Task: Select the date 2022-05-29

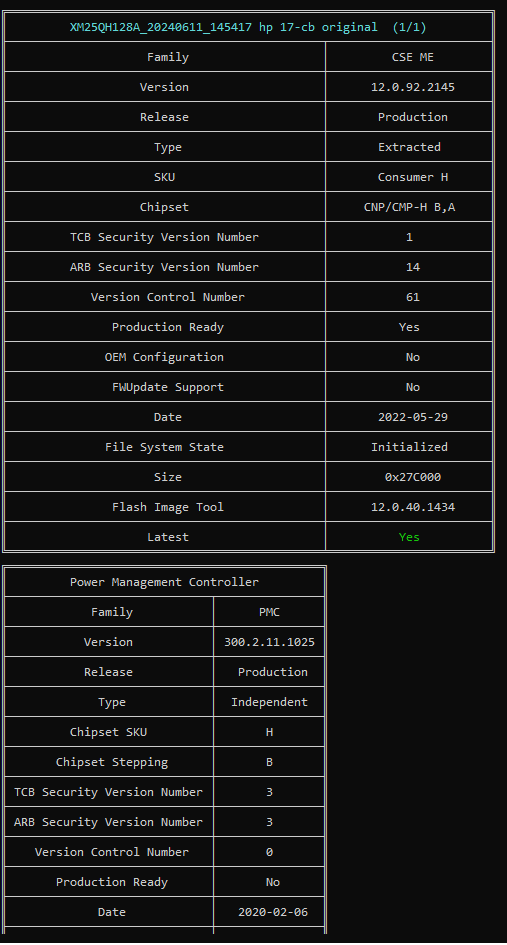Action: point(412,417)
